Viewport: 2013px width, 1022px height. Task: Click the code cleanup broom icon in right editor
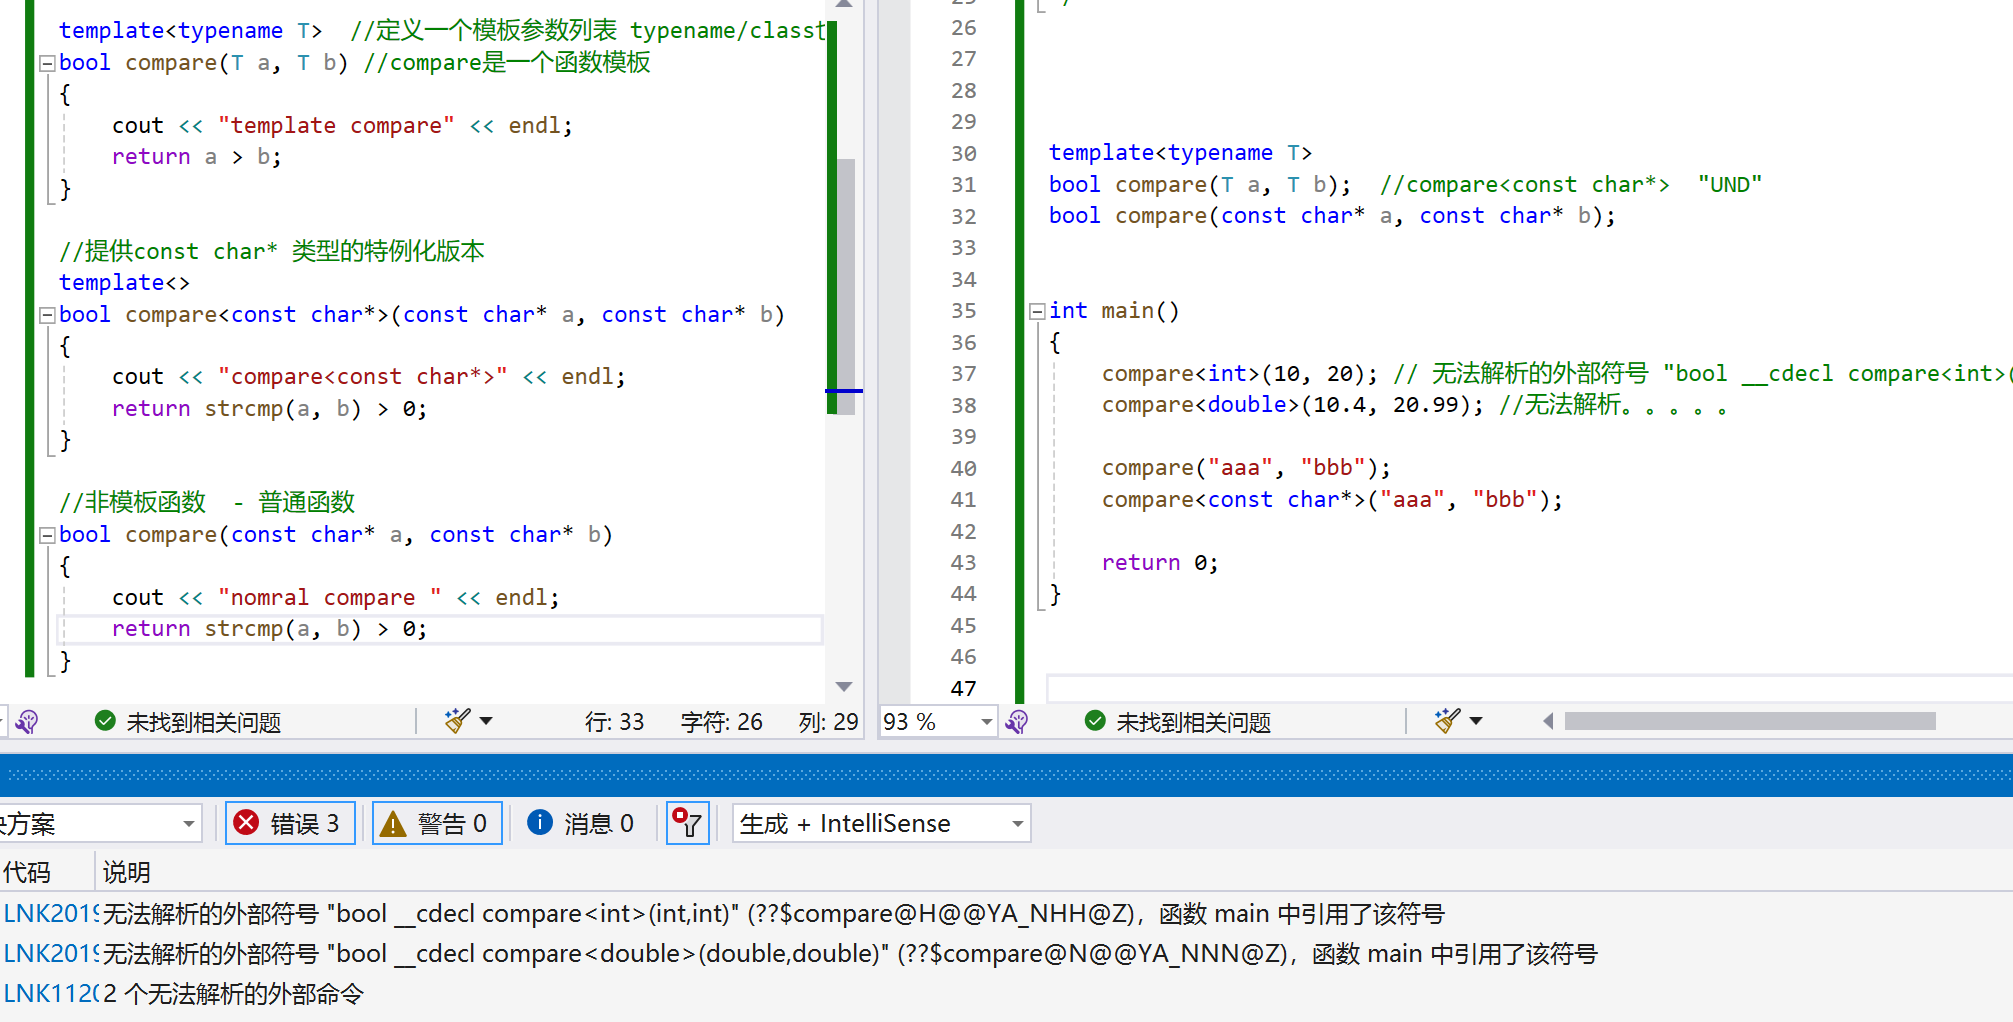pos(1447,720)
